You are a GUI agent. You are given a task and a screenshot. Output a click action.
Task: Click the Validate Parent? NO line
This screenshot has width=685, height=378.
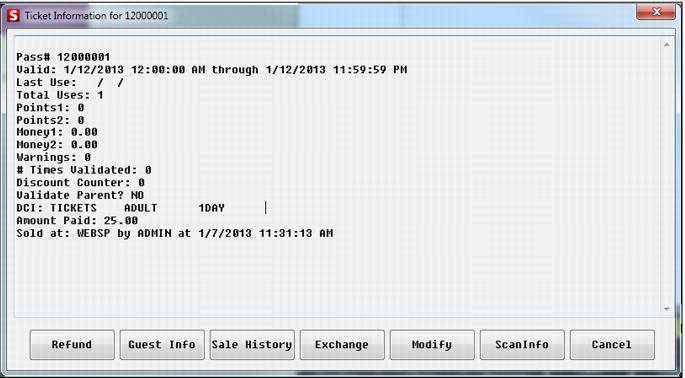click(x=80, y=195)
